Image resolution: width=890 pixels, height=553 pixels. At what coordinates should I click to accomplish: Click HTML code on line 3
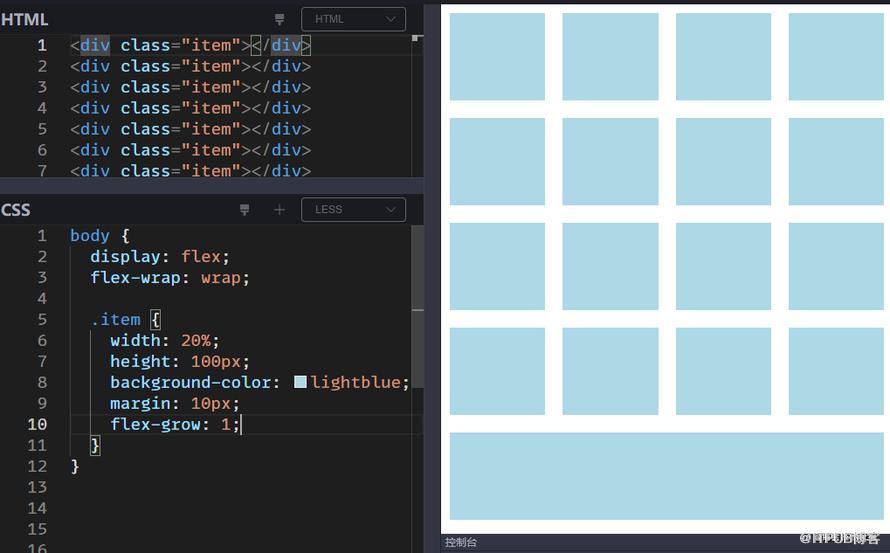(x=190, y=87)
